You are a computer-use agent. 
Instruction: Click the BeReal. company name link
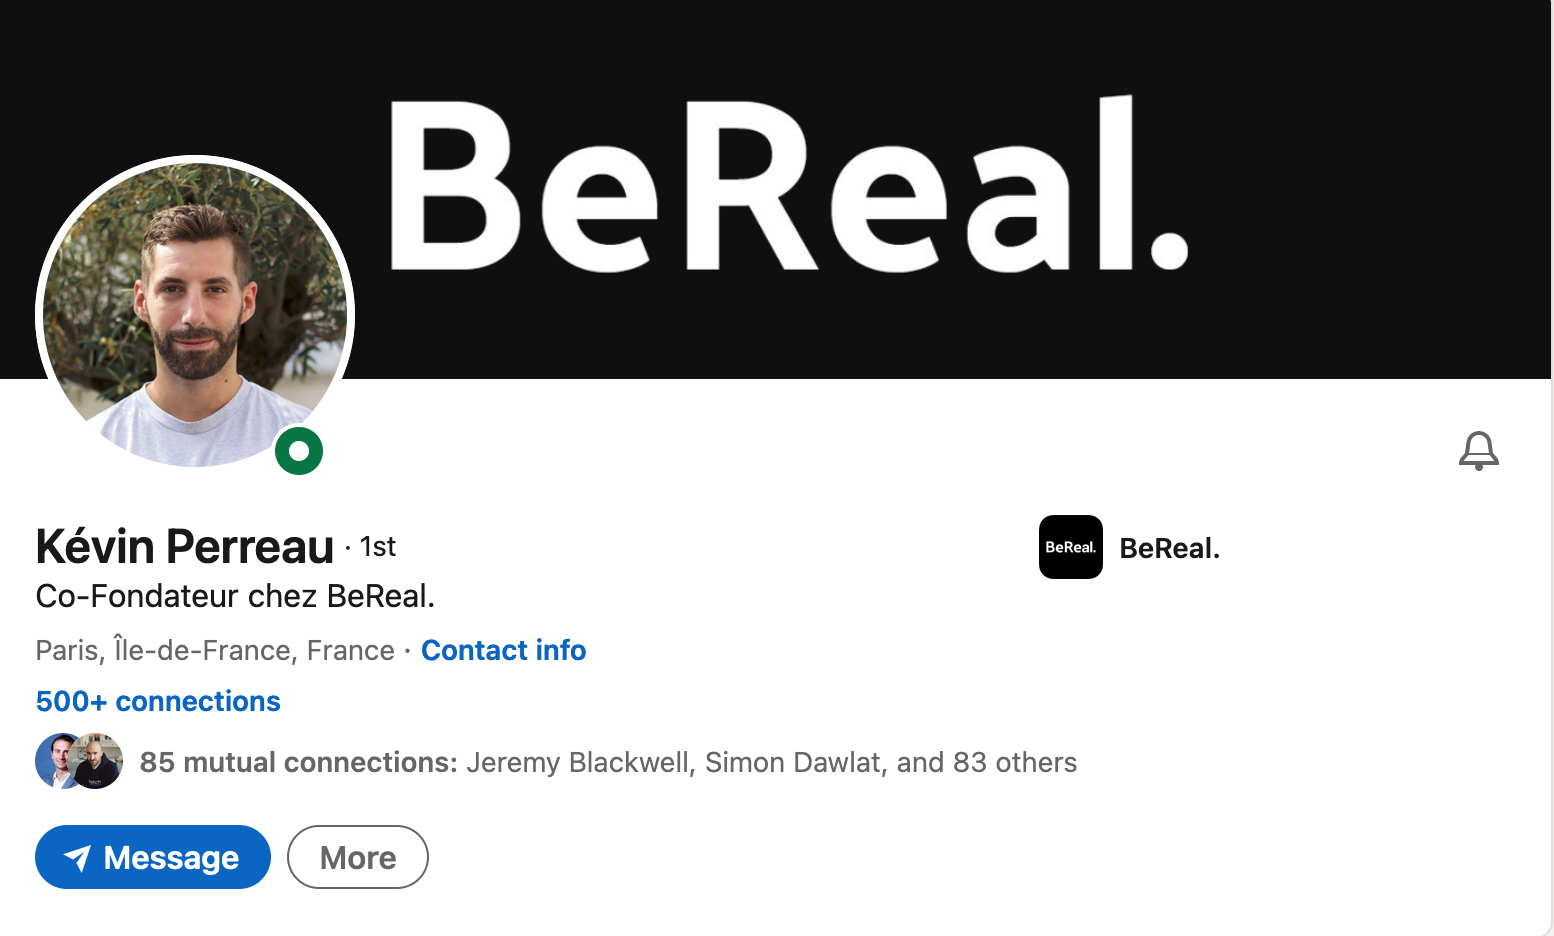[x=1169, y=548]
